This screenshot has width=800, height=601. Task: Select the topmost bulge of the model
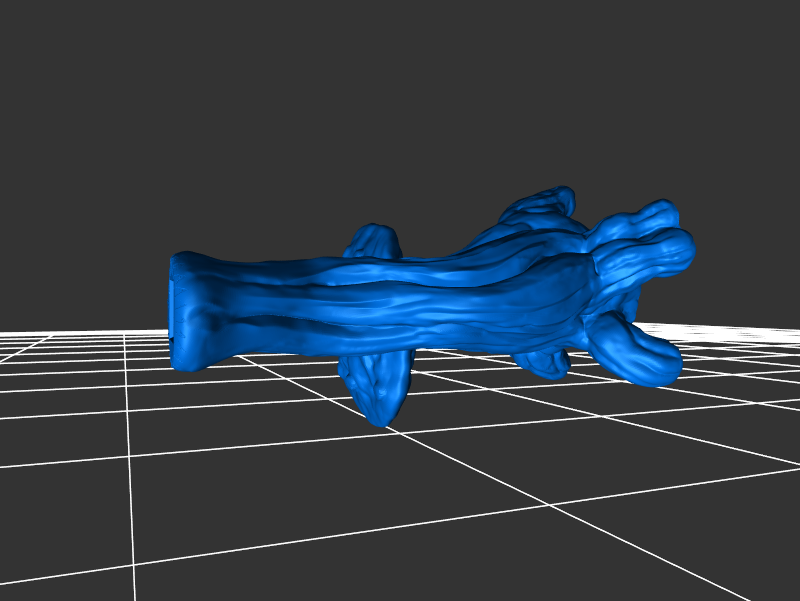[545, 204]
